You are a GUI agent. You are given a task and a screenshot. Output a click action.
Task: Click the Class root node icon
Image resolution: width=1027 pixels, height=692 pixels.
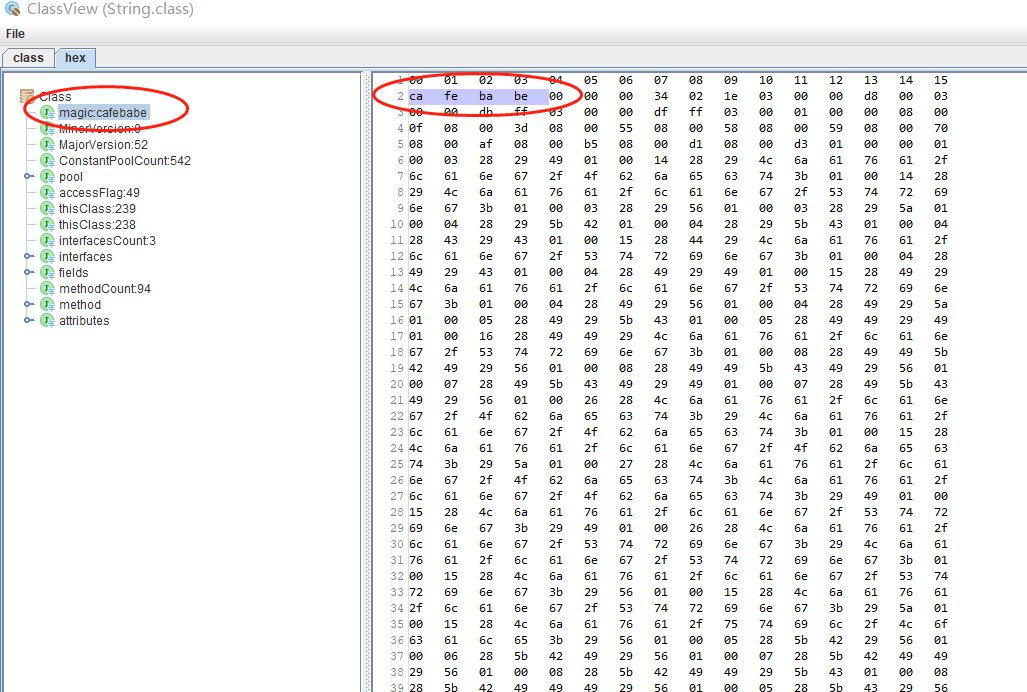tap(27, 97)
